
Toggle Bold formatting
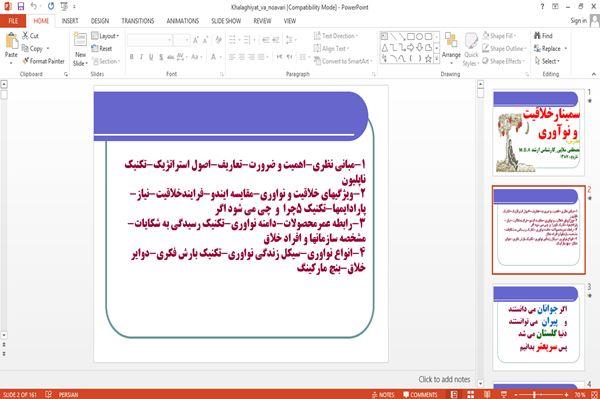tap(131, 57)
